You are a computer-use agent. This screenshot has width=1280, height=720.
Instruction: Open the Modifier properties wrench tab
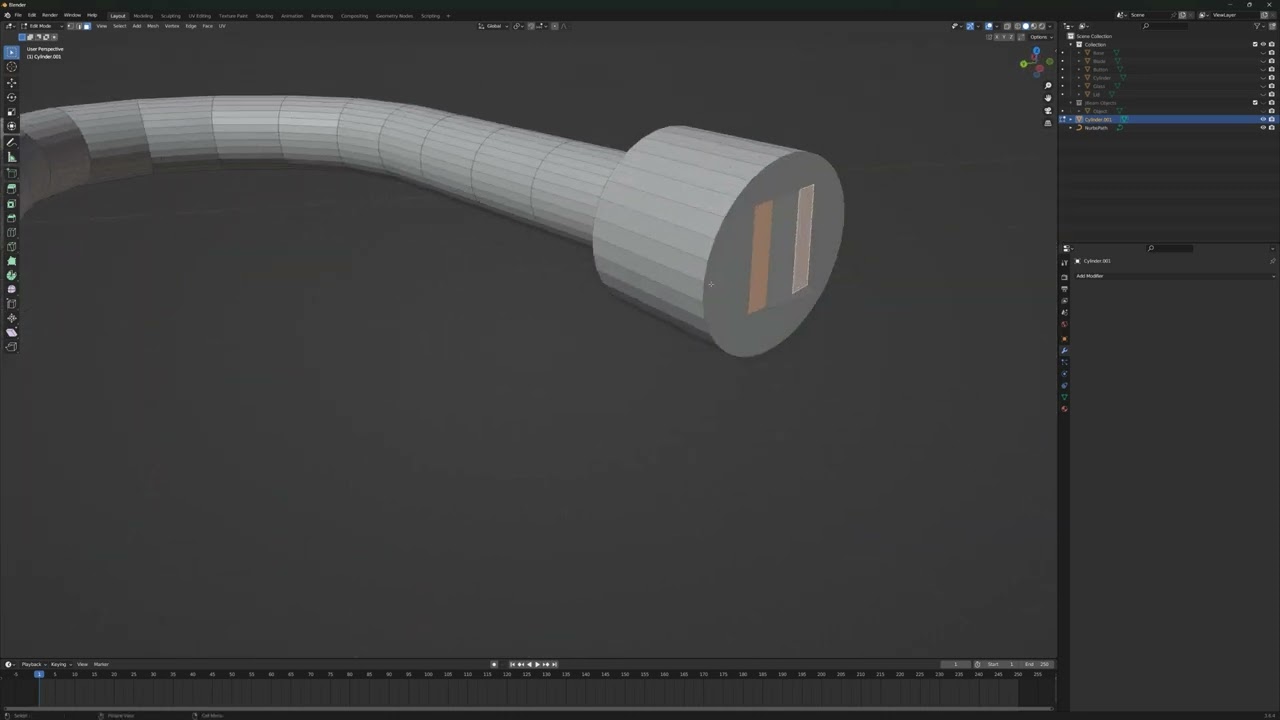pyautogui.click(x=1064, y=350)
